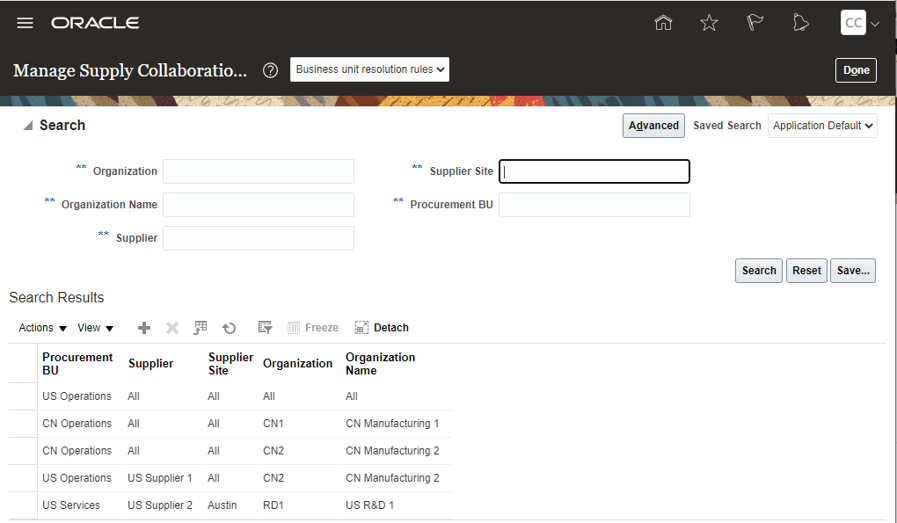Go to Home via house icon
The image size is (897, 523).
point(663,23)
